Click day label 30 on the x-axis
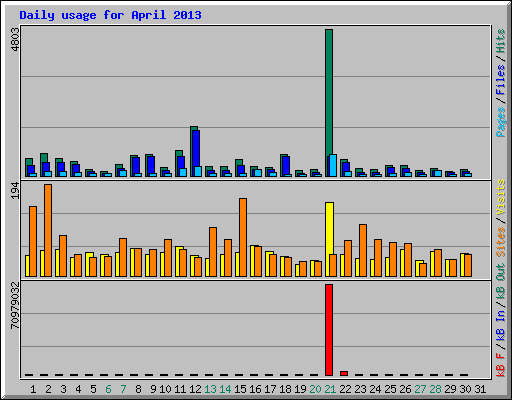Viewport: 512px width, 400px height. click(465, 389)
